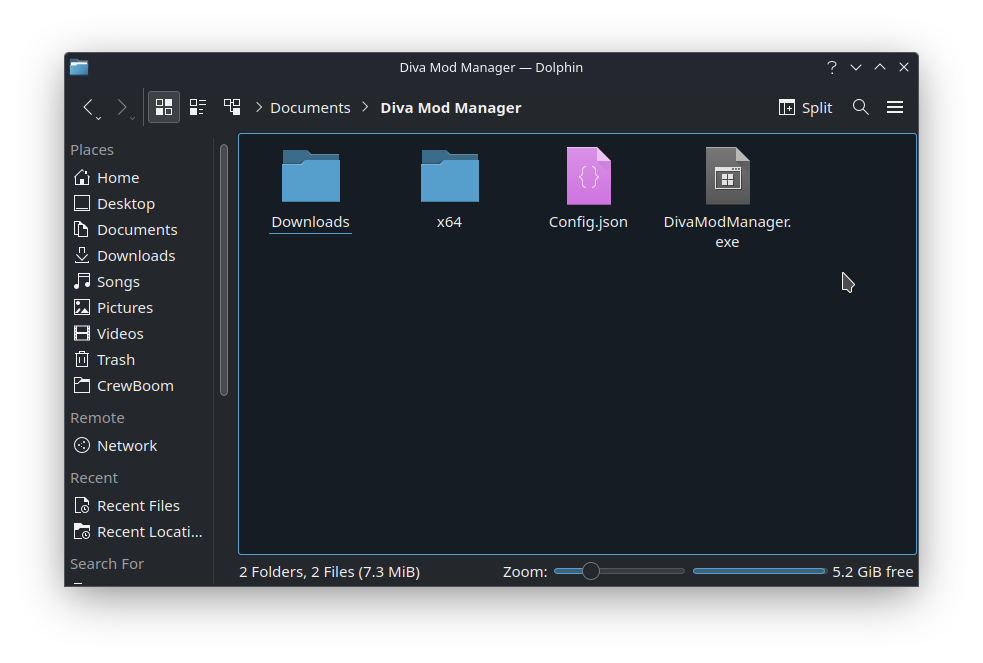Click the Places panel scrollbar

[224, 270]
